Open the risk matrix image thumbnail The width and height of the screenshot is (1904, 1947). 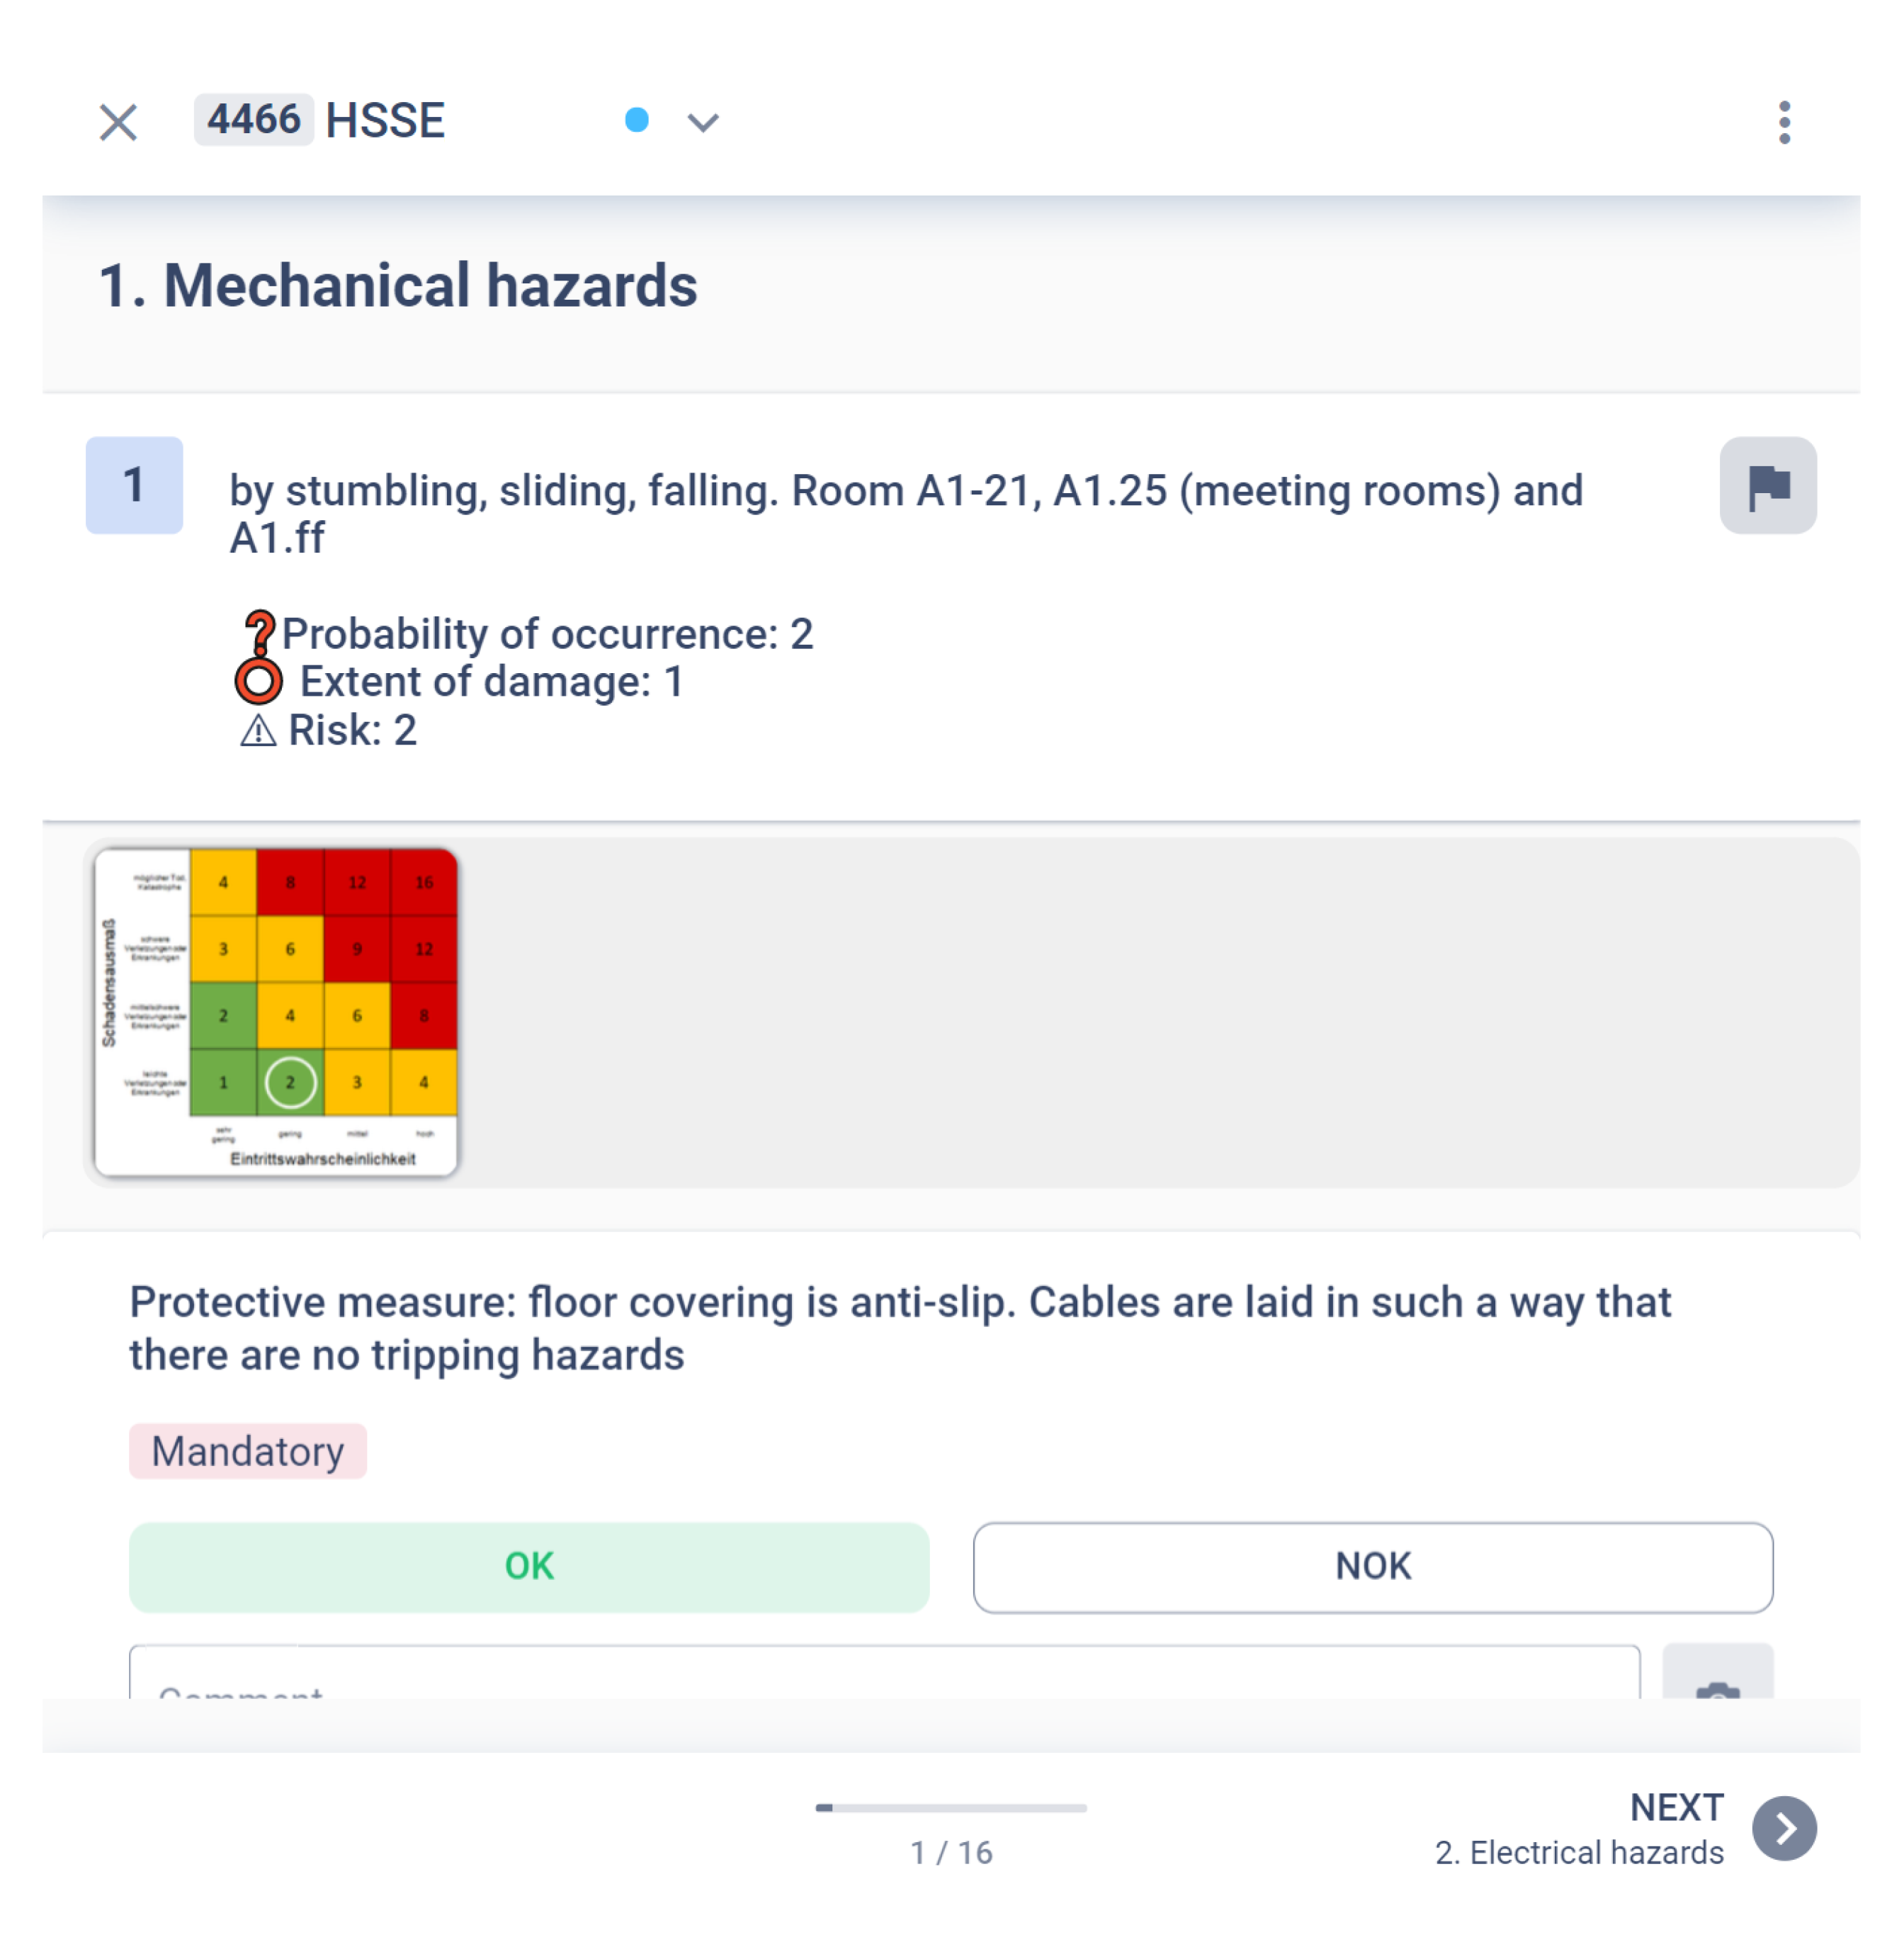click(x=276, y=1012)
